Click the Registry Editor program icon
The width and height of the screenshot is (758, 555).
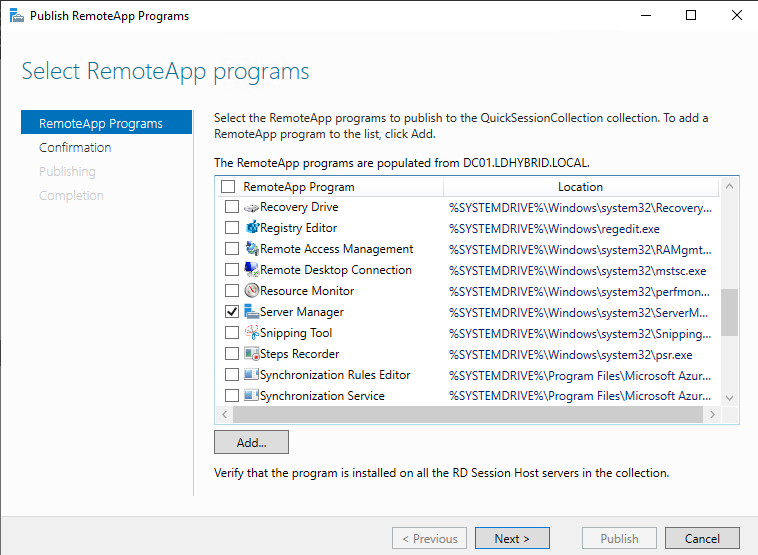pos(251,228)
